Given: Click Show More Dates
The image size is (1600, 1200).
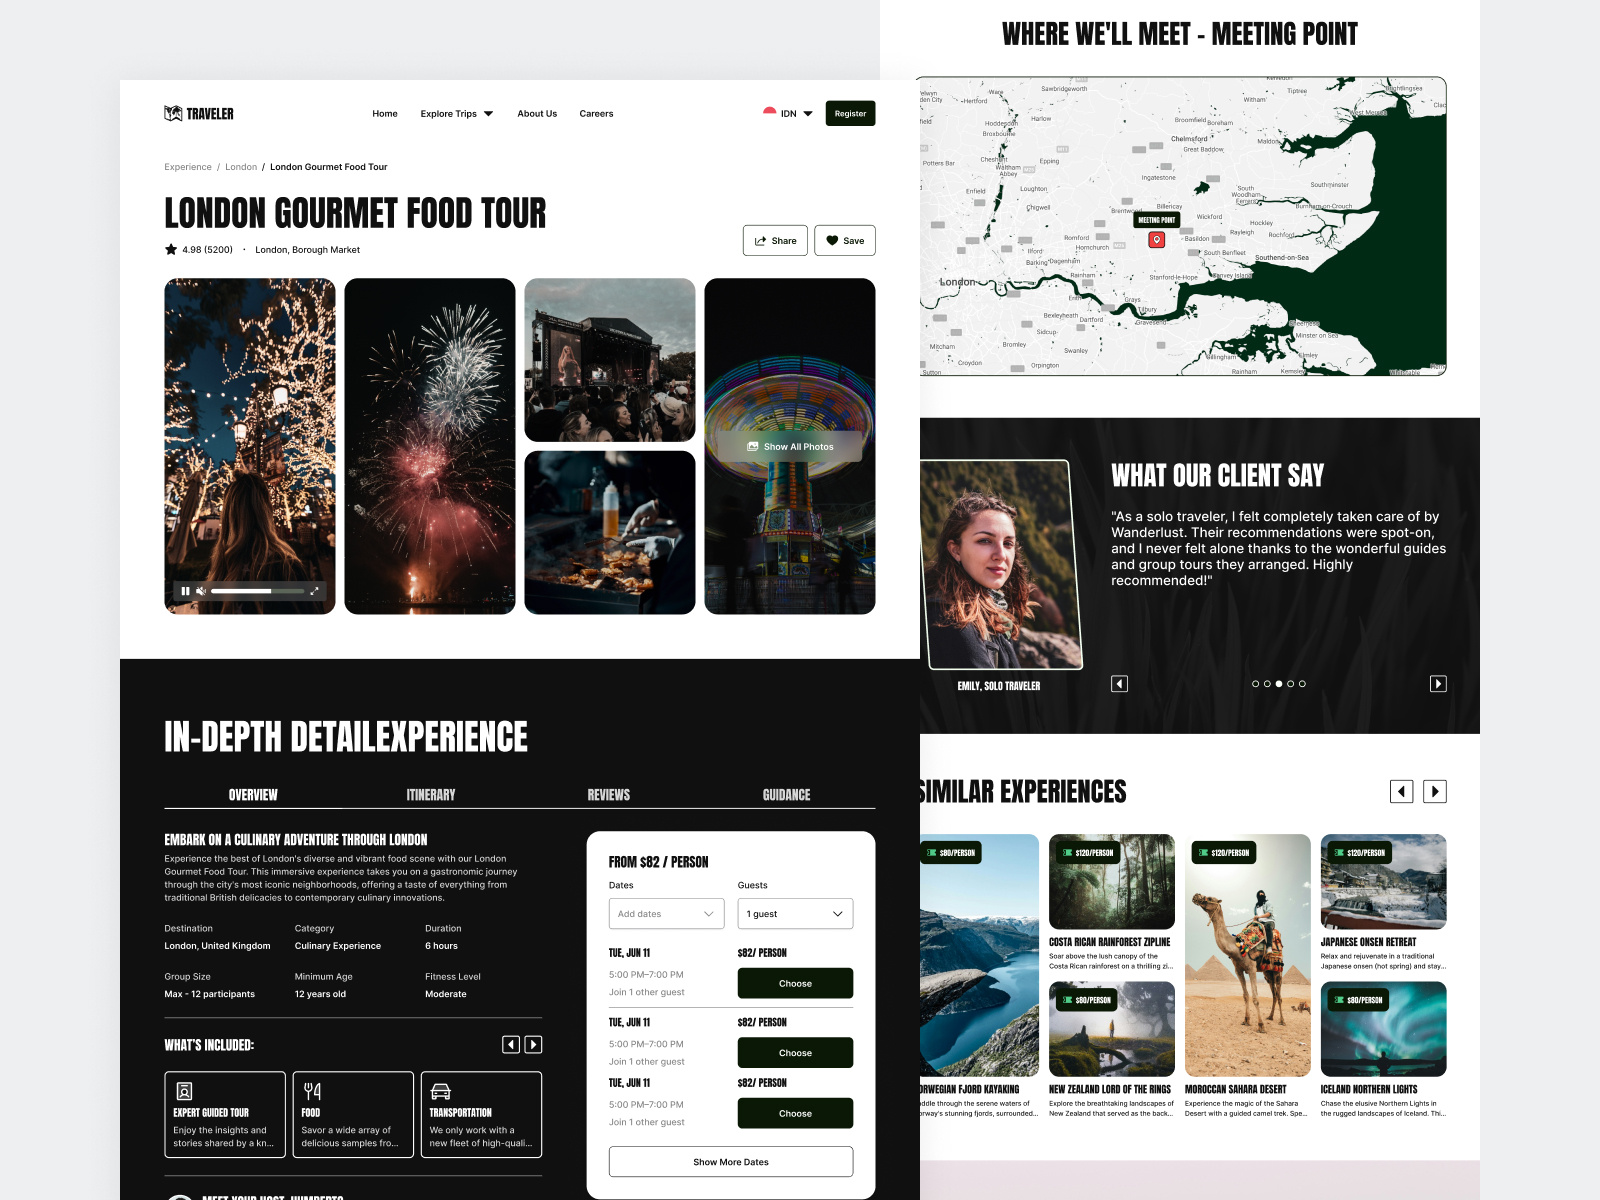Looking at the screenshot, I should point(730,1161).
